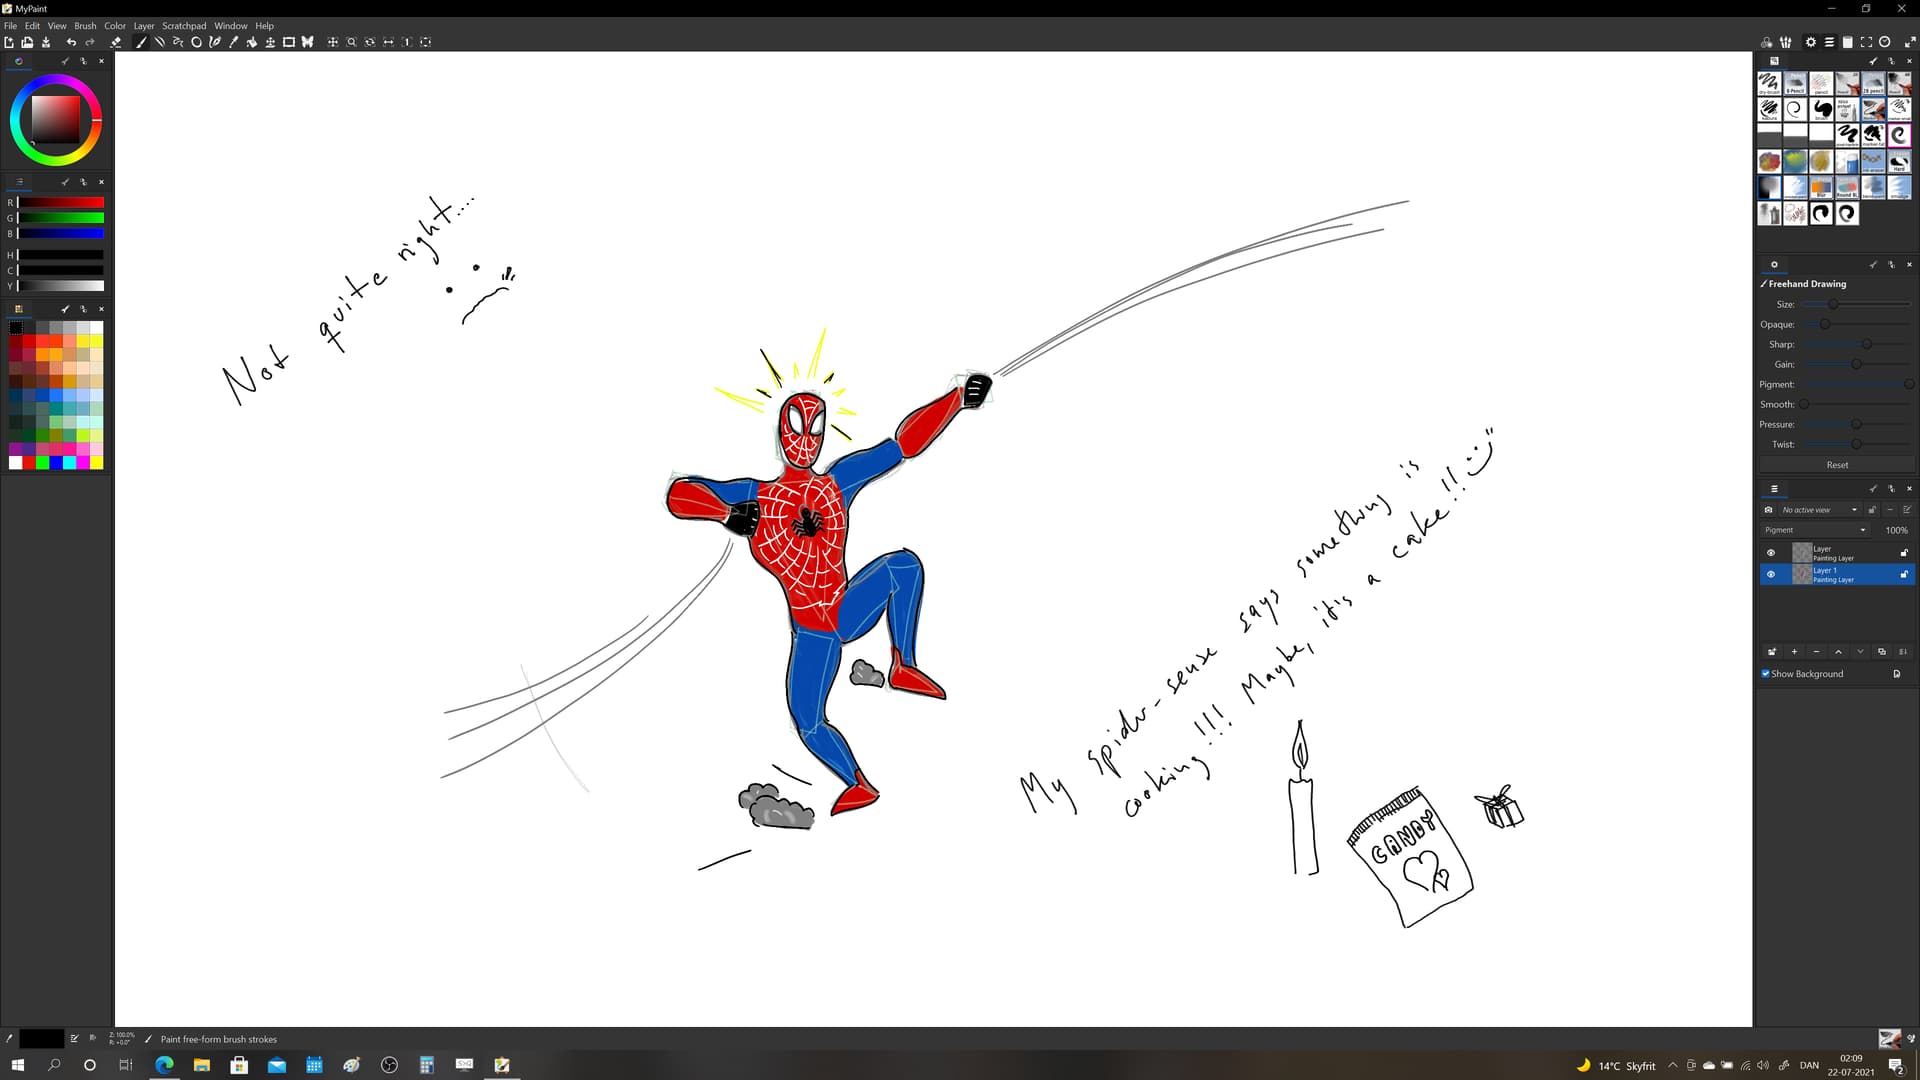This screenshot has height=1080, width=1920.
Task: Toggle lock on Layer 1
Action: pos(1904,574)
